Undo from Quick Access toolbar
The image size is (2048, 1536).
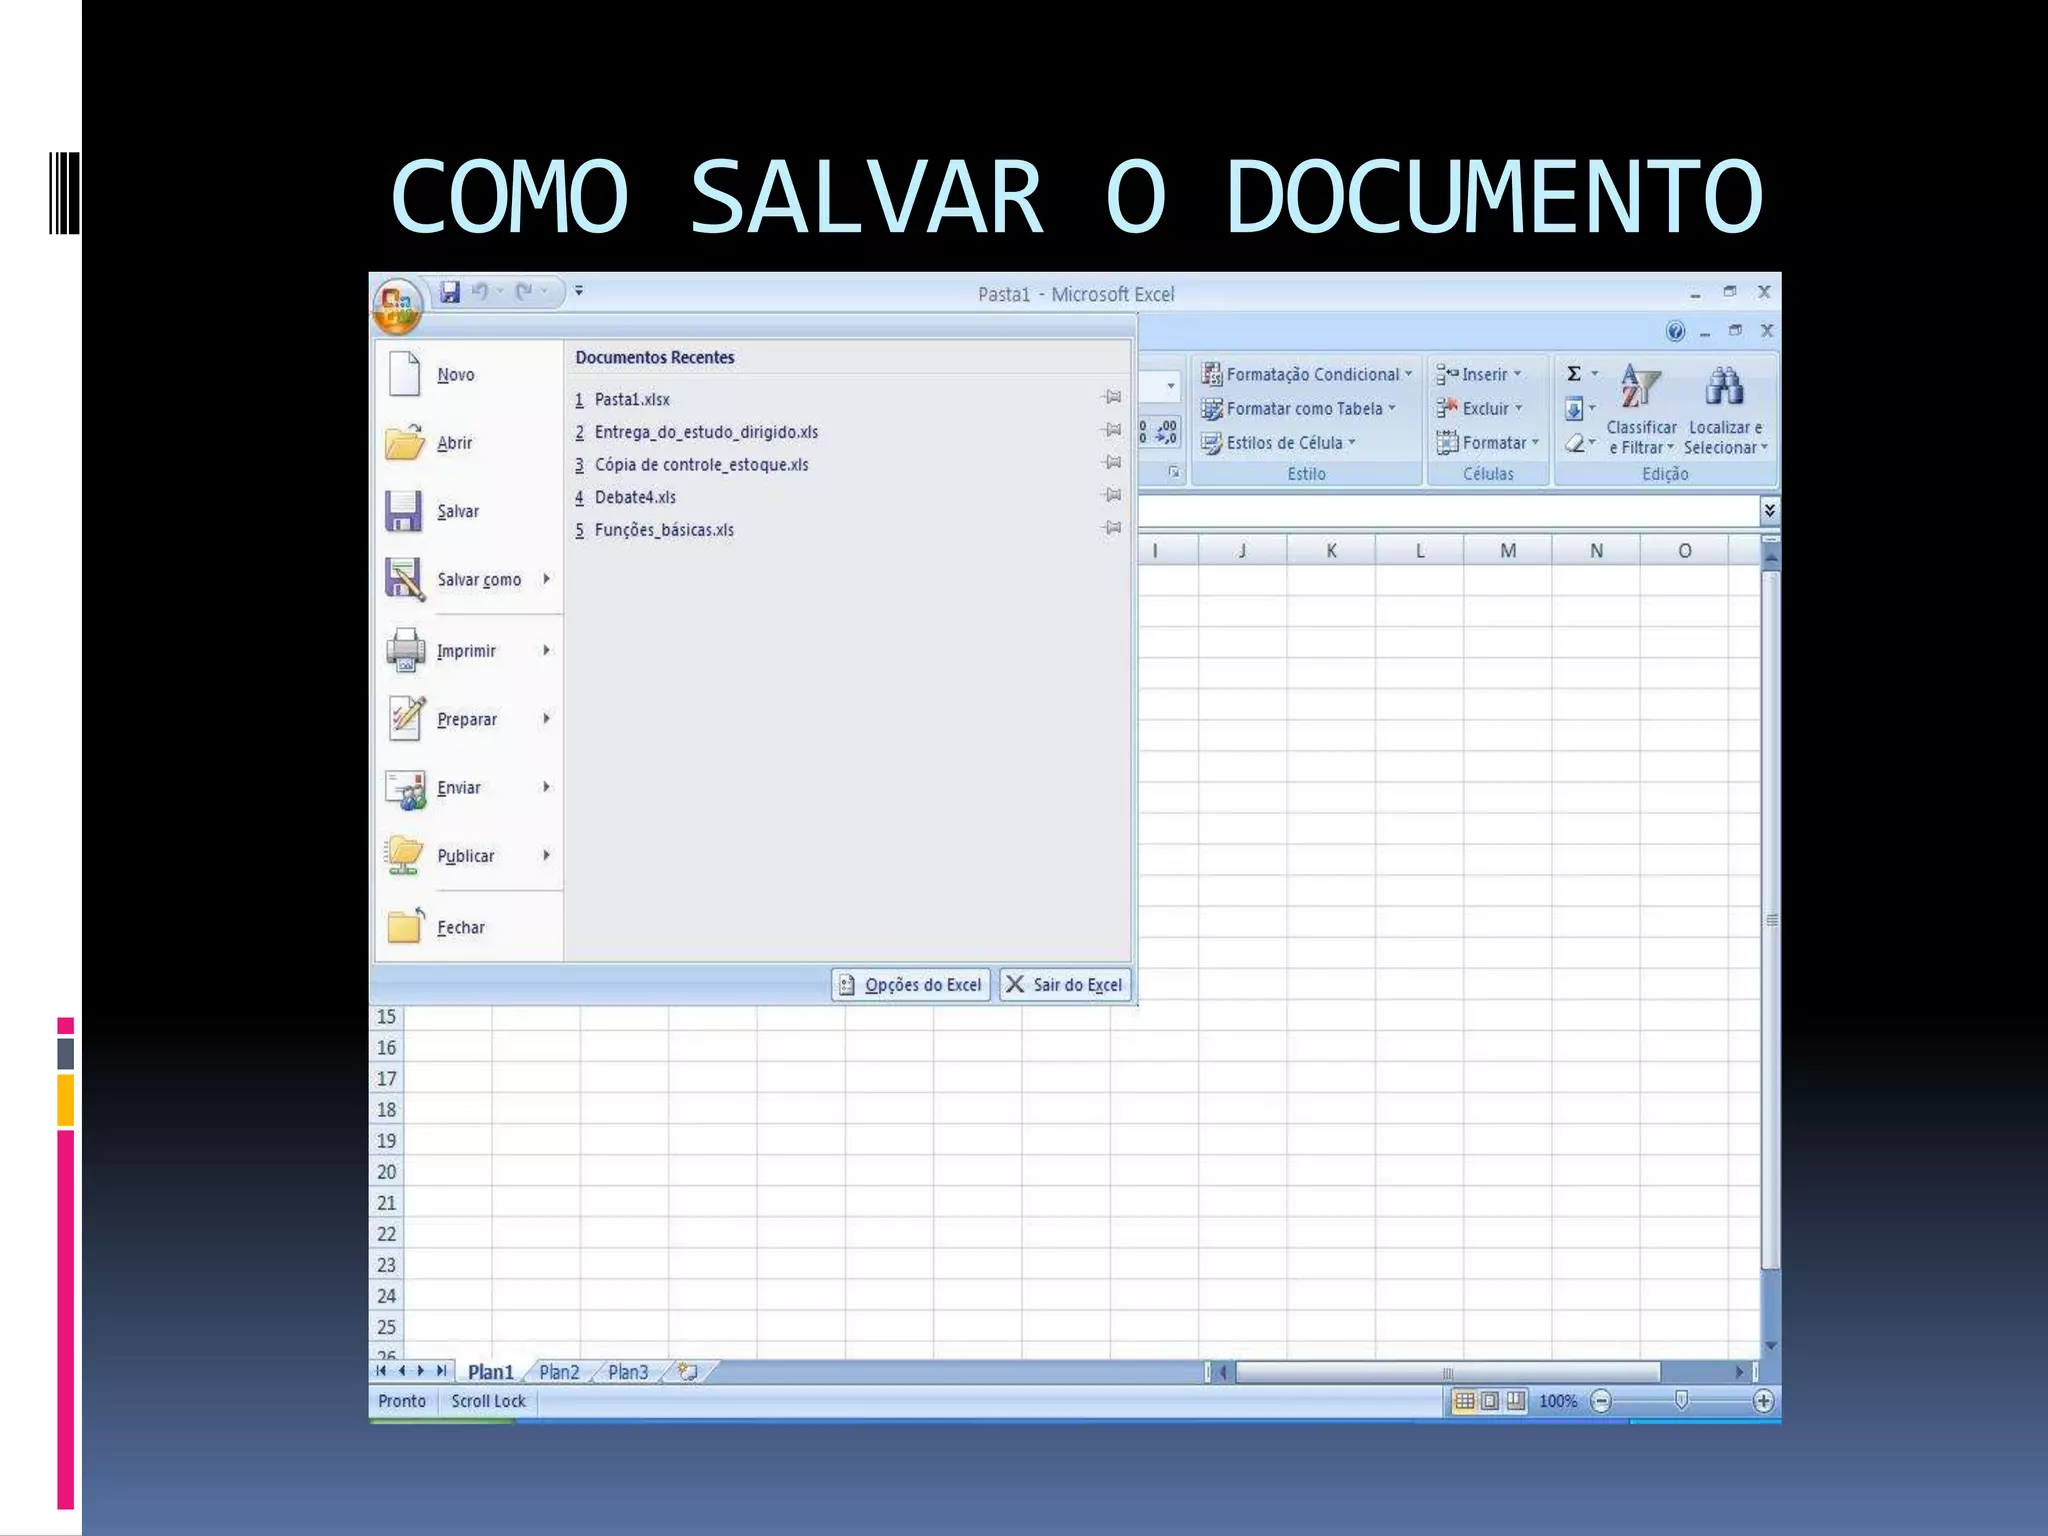tap(481, 292)
